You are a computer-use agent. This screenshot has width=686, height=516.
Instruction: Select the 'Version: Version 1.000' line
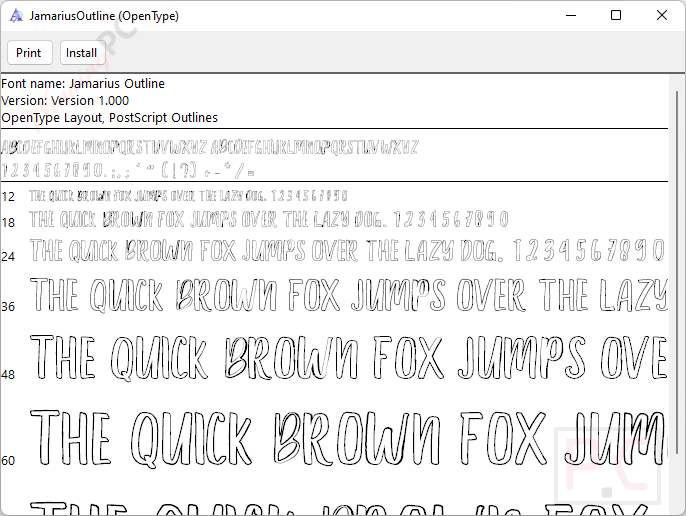click(x=65, y=101)
